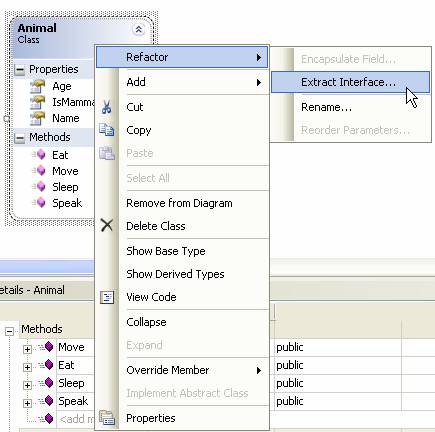Expand the Move method row in details
This screenshot has height=432, width=435.
27,349
